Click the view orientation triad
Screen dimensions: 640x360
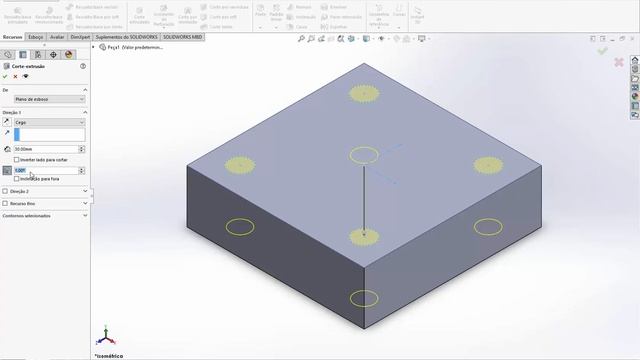coord(106,336)
